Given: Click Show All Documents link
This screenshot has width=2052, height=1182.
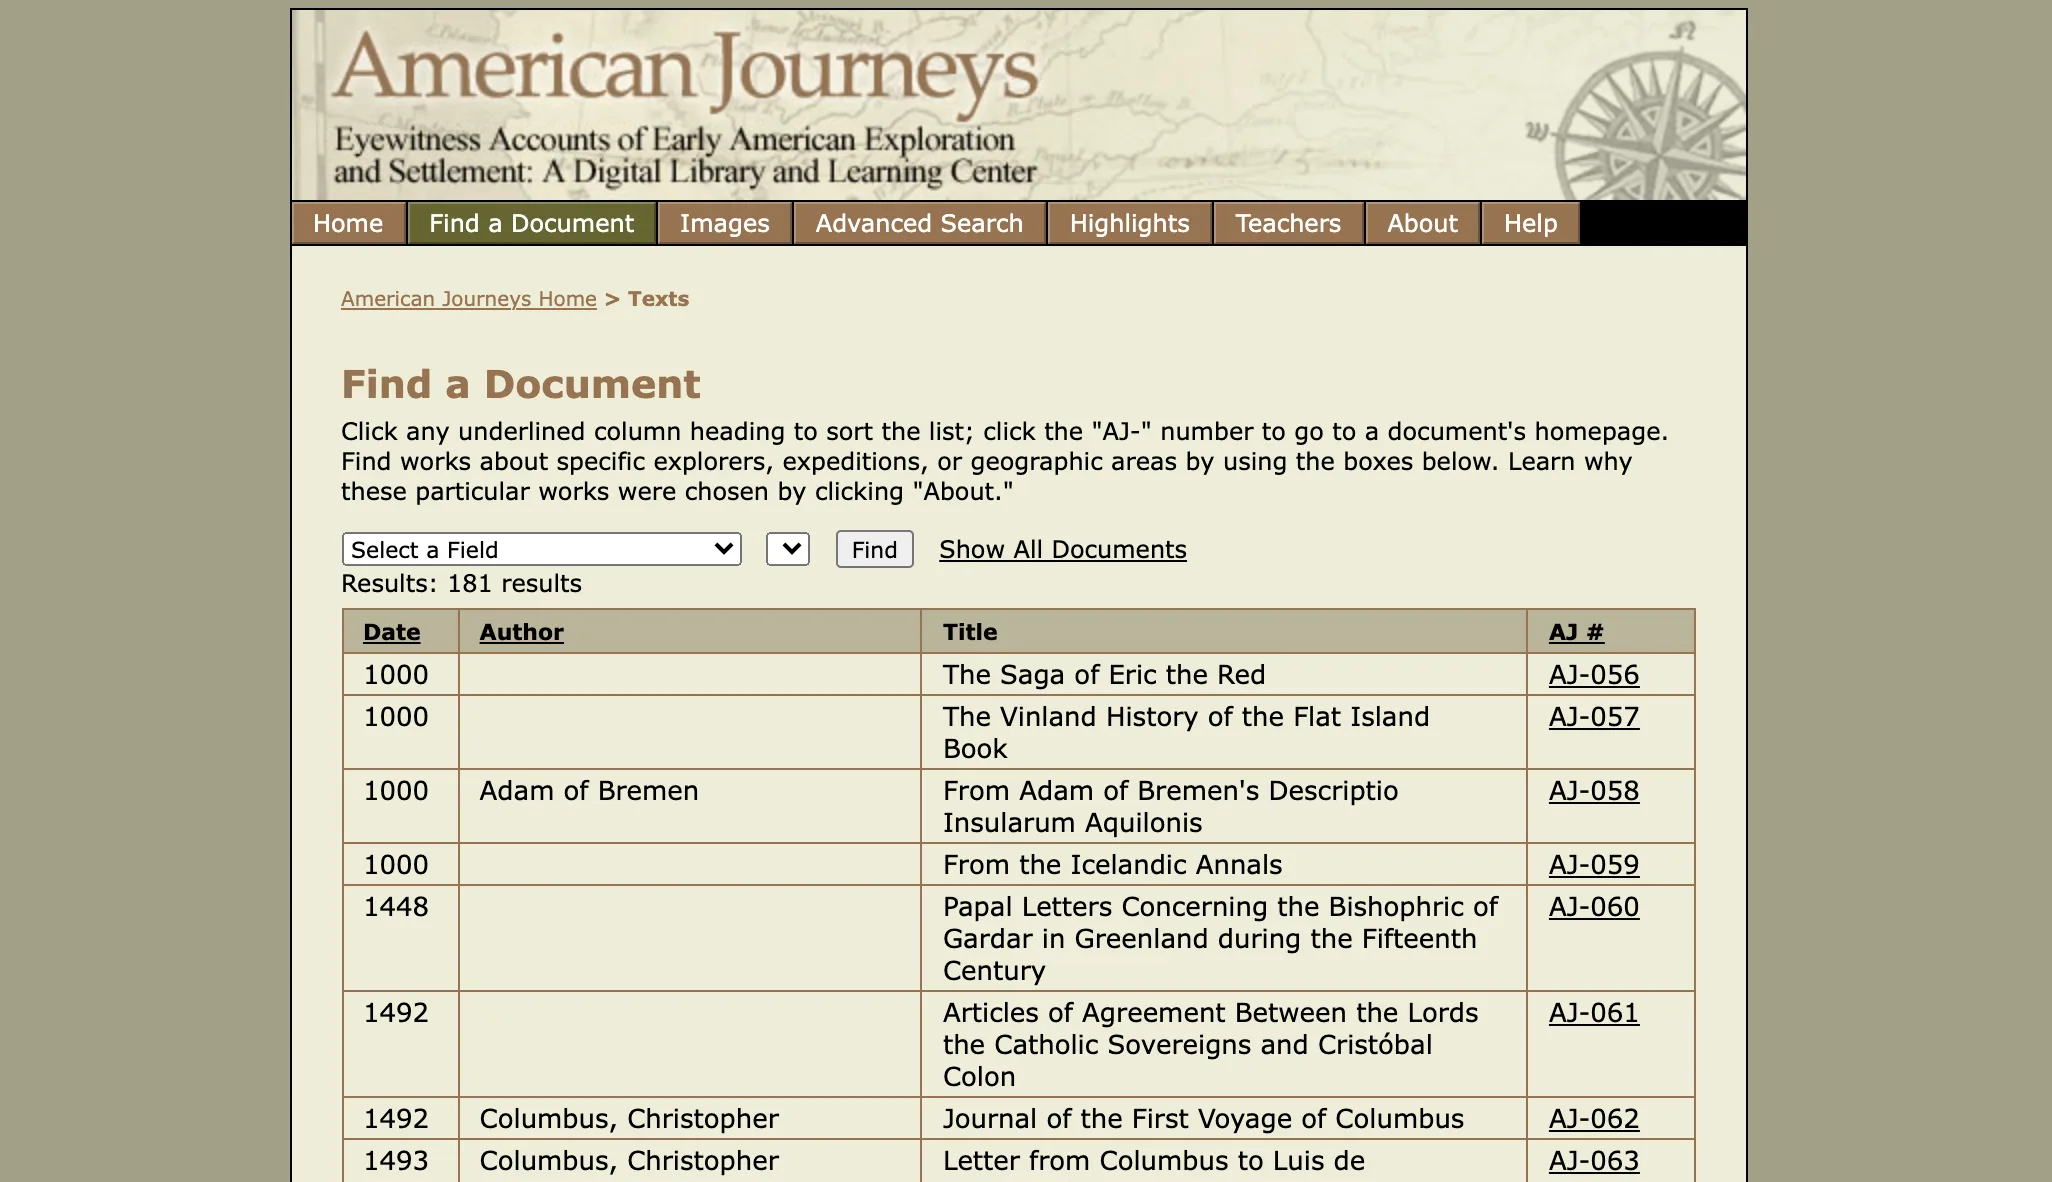Looking at the screenshot, I should click(1062, 549).
